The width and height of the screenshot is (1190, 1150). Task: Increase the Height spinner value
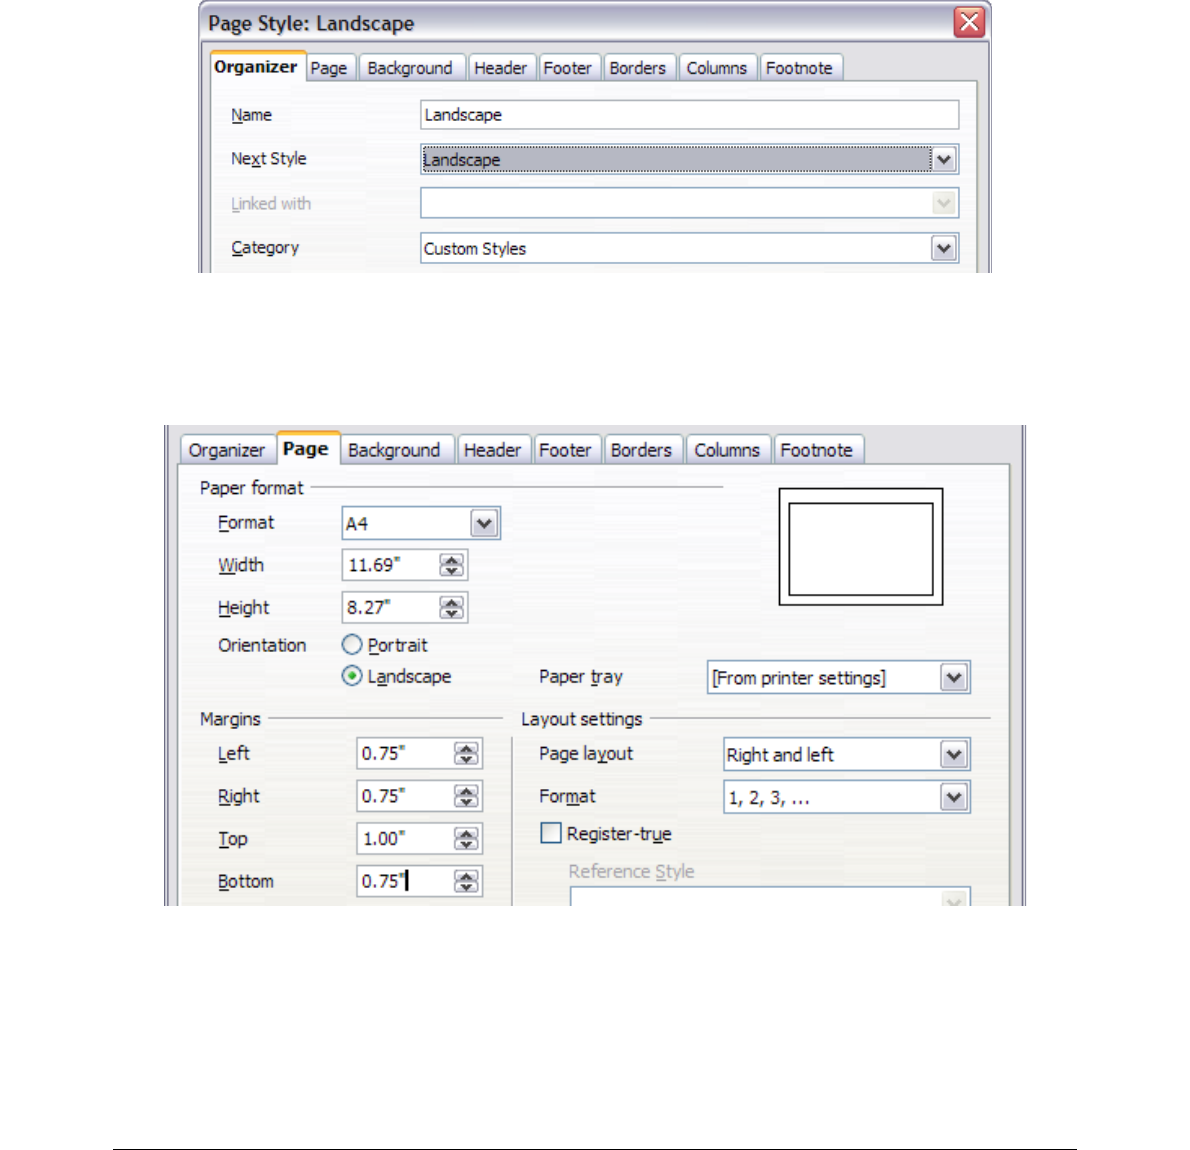click(452, 602)
